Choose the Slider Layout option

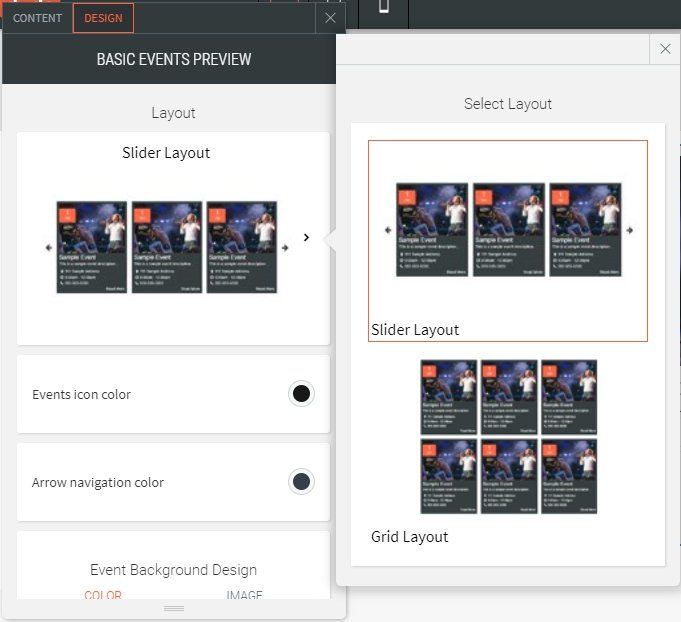507,240
